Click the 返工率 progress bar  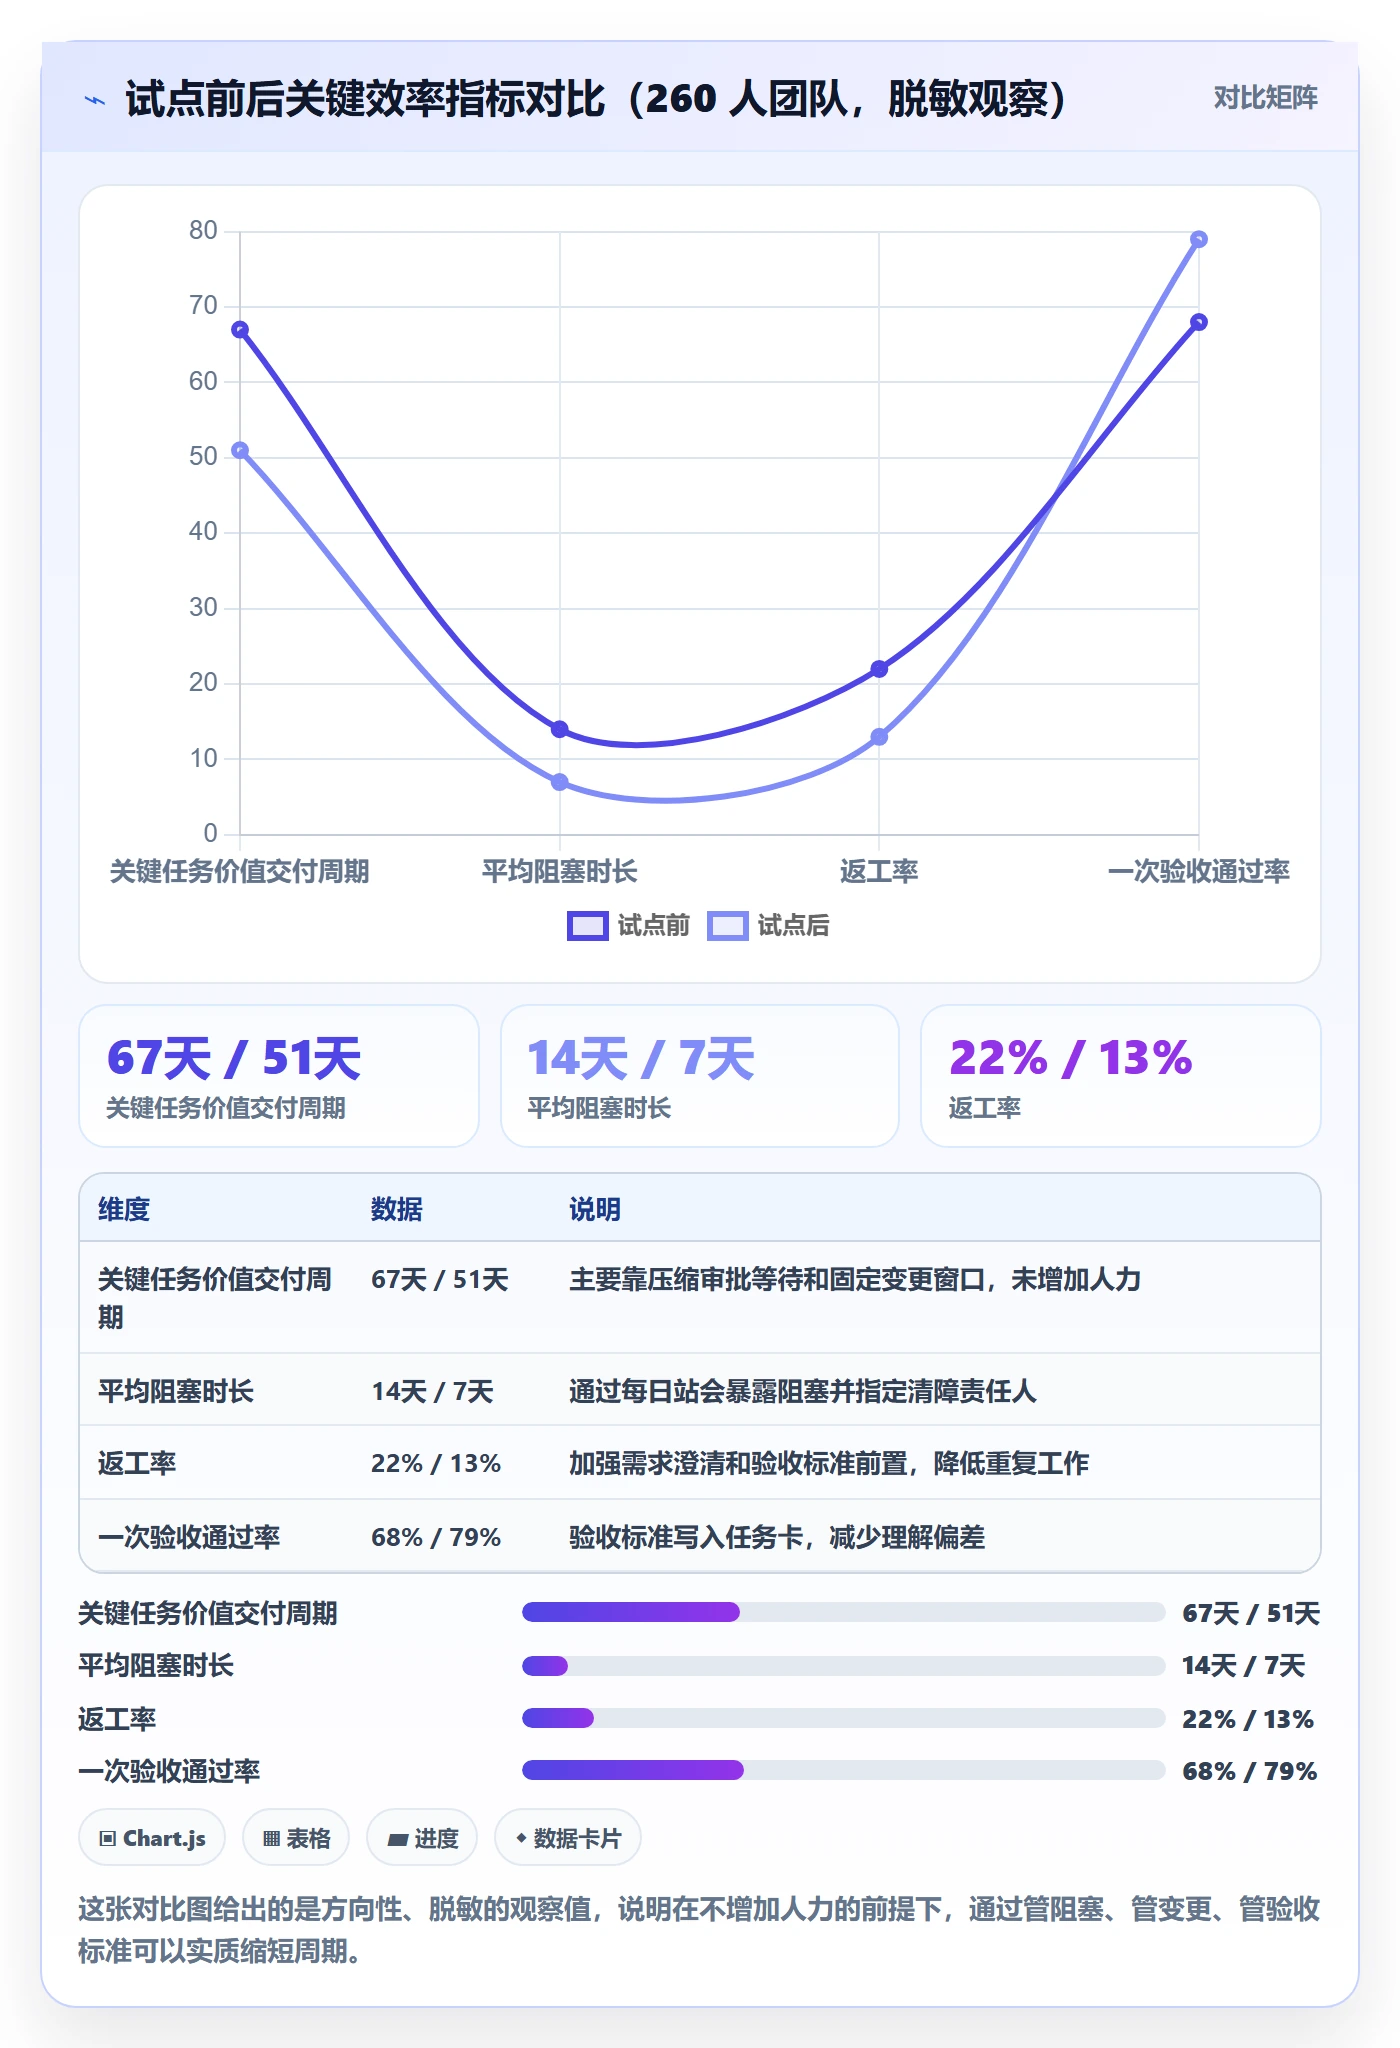point(843,1718)
